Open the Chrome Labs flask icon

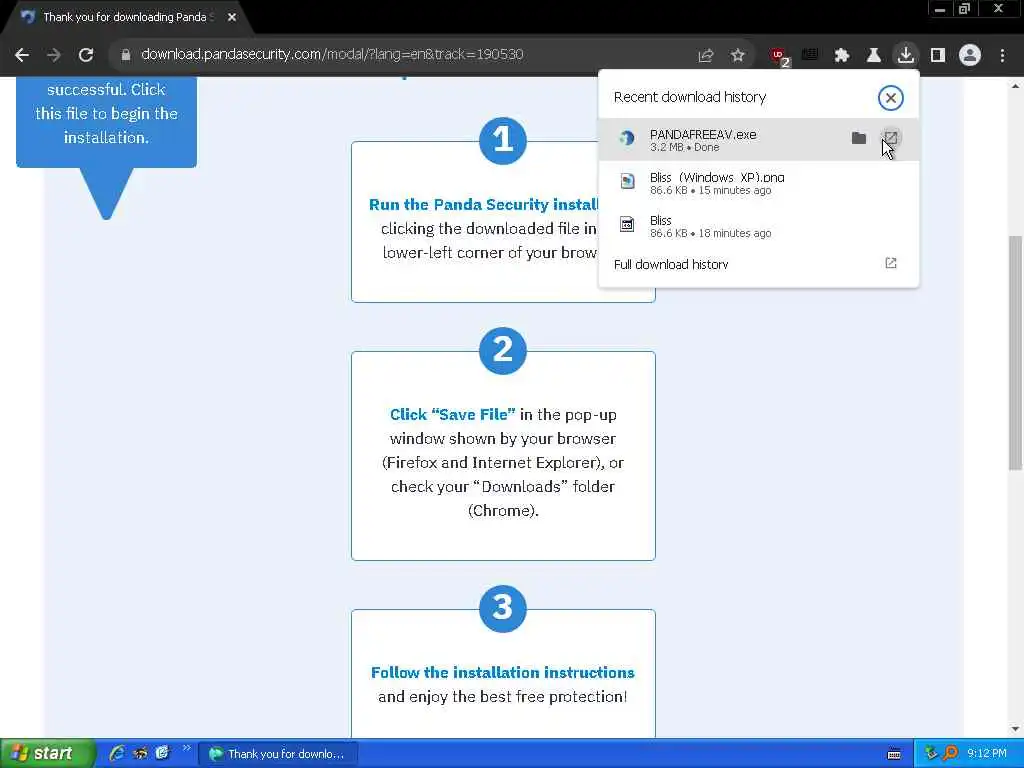[874, 56]
